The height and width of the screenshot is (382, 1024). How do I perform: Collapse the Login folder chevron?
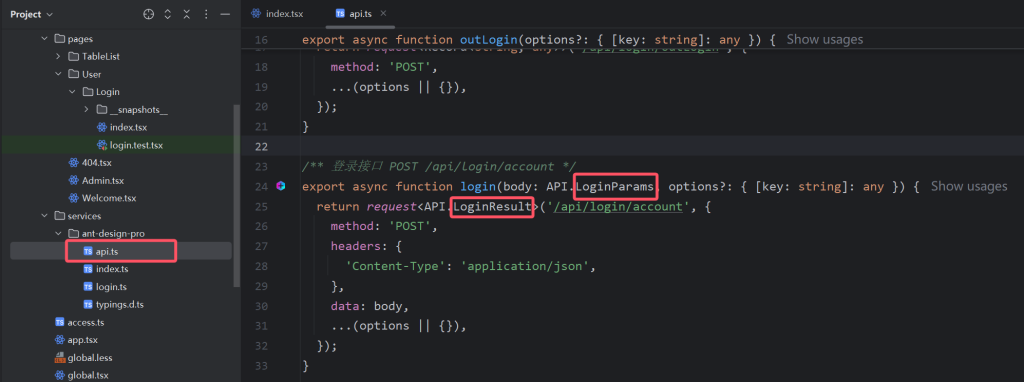point(72,91)
